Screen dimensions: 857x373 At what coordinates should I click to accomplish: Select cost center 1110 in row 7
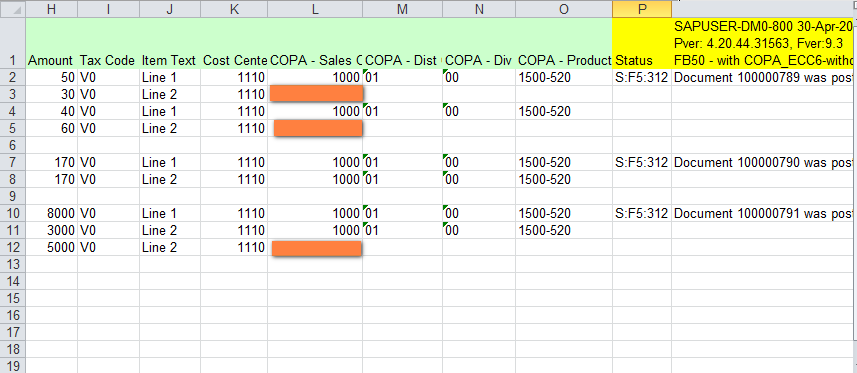point(234,162)
